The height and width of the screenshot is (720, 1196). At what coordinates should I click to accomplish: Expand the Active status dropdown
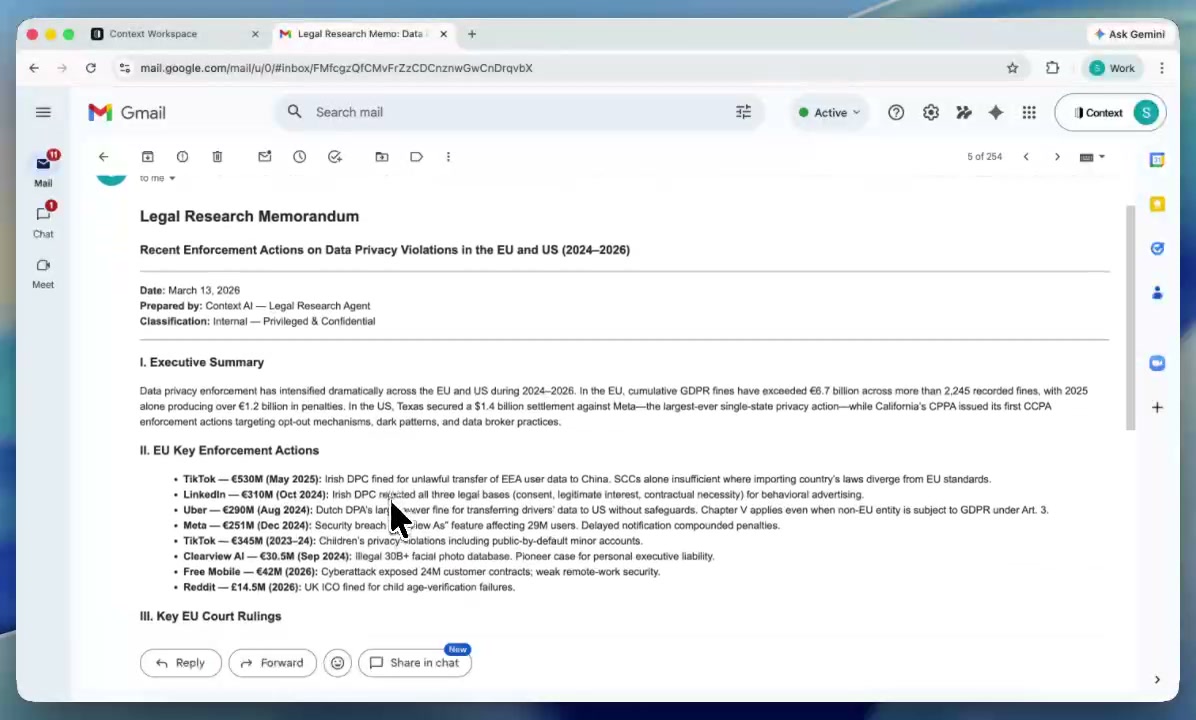coord(829,112)
